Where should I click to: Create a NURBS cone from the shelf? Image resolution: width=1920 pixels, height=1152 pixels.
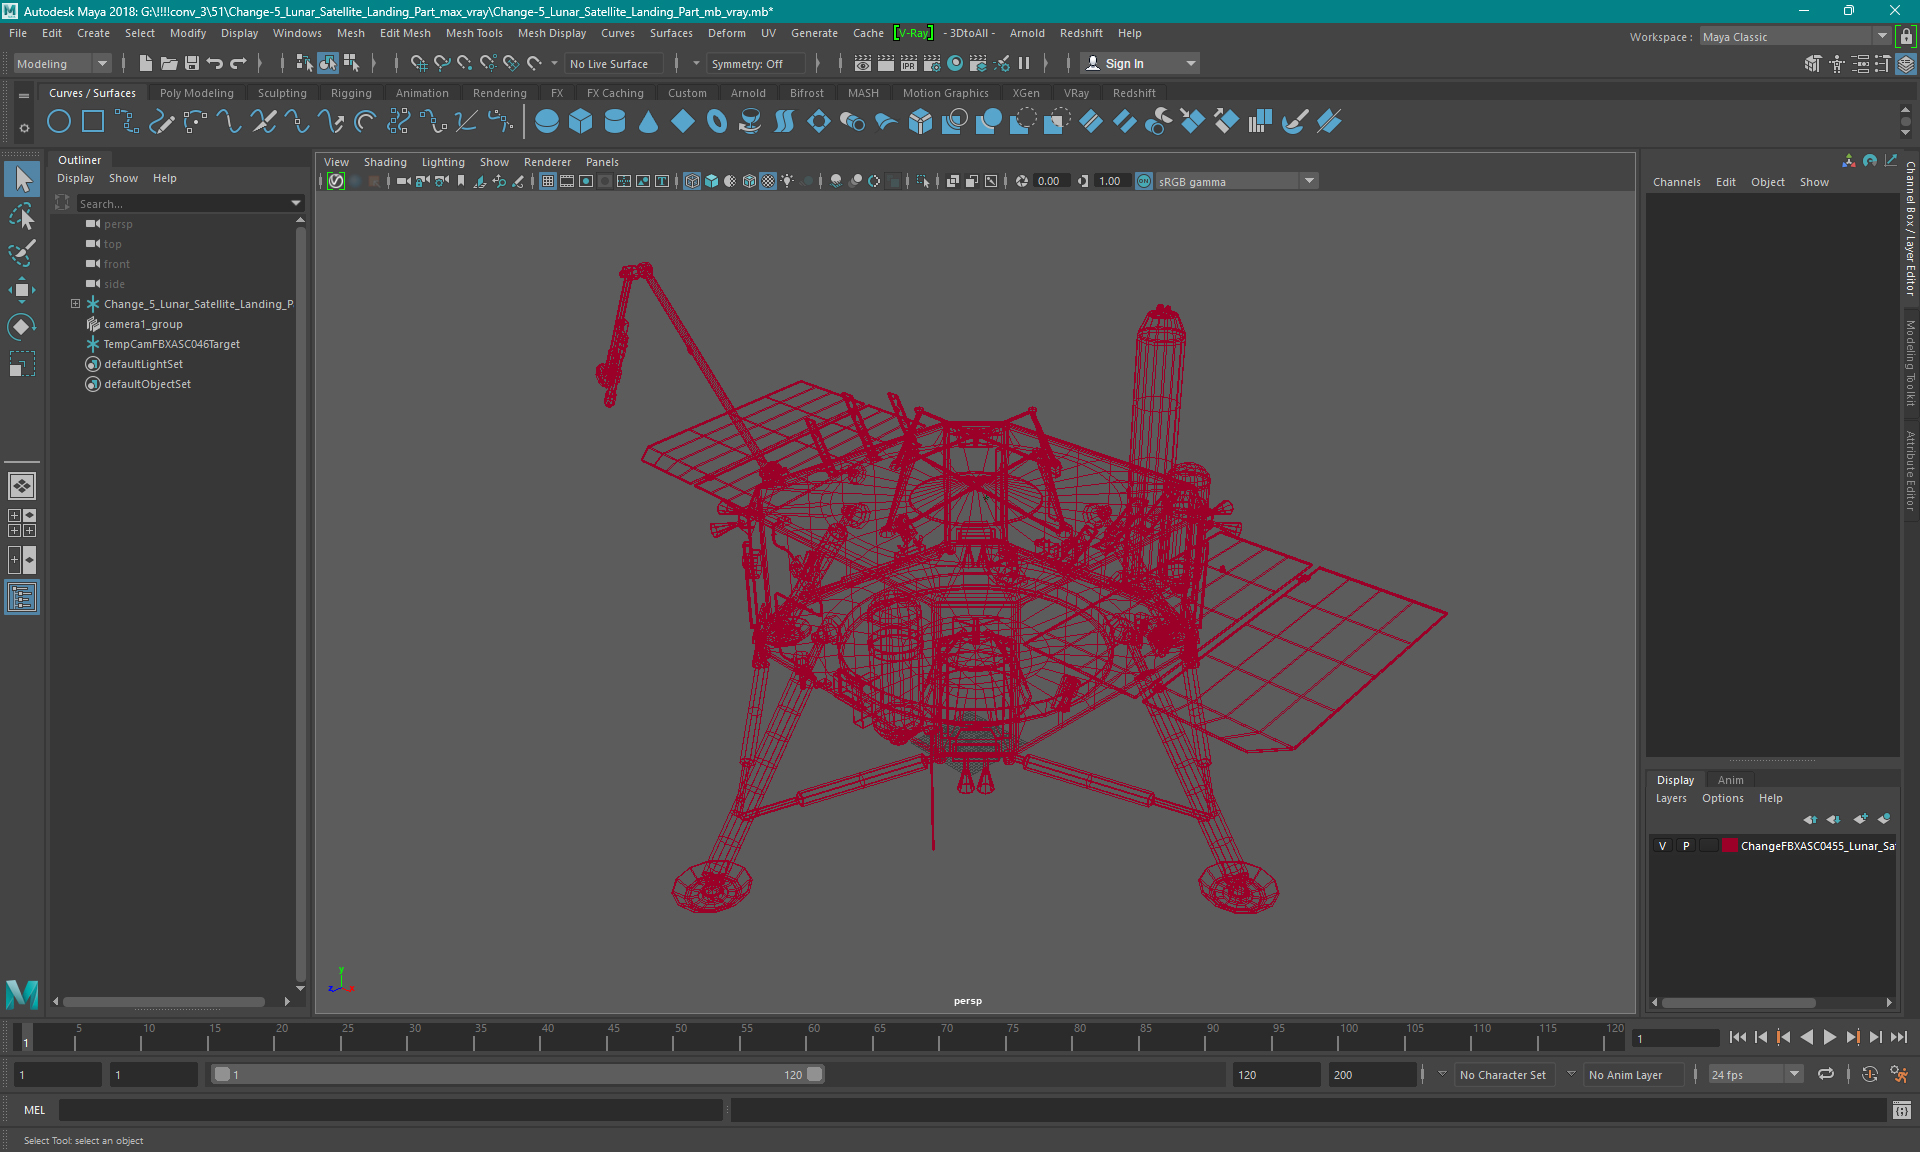tap(649, 122)
